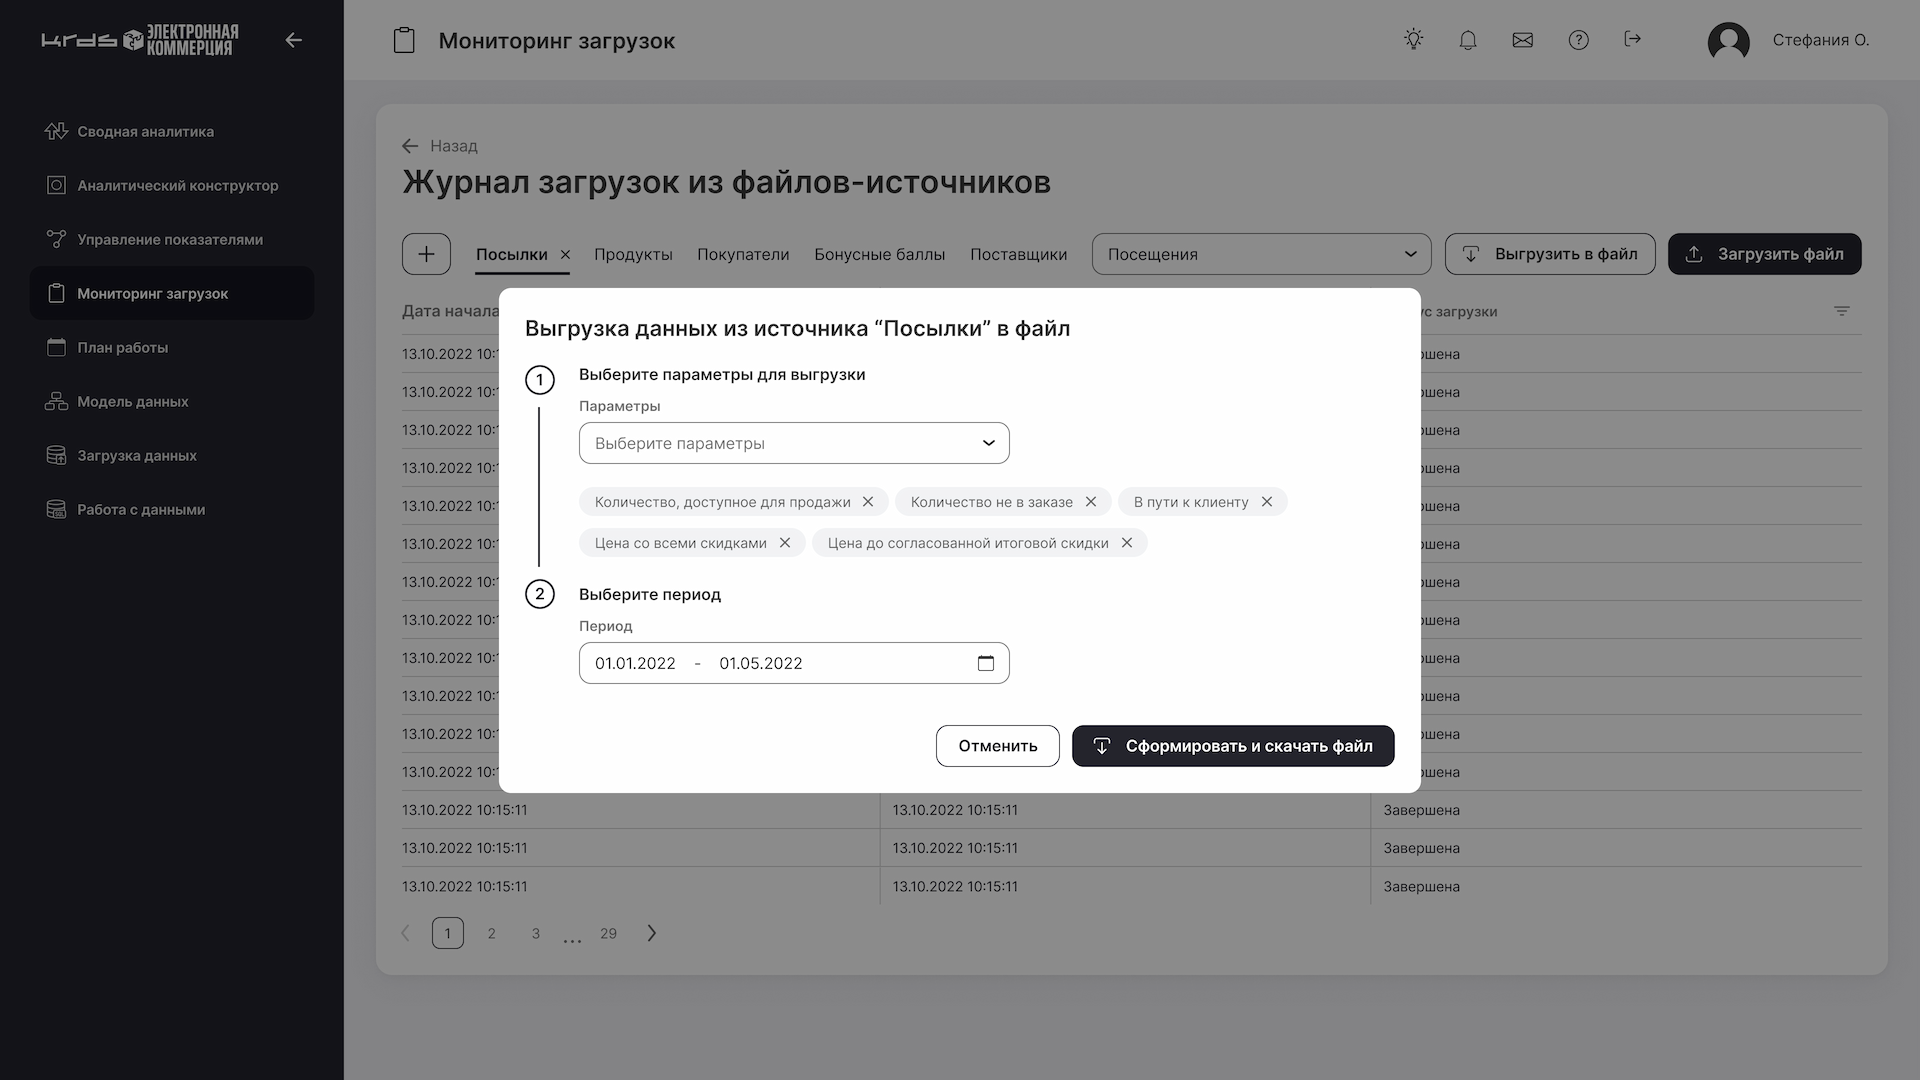This screenshot has height=1080, width=1920.
Task: Cancel the export with the Отменить button
Action: pos(997,745)
